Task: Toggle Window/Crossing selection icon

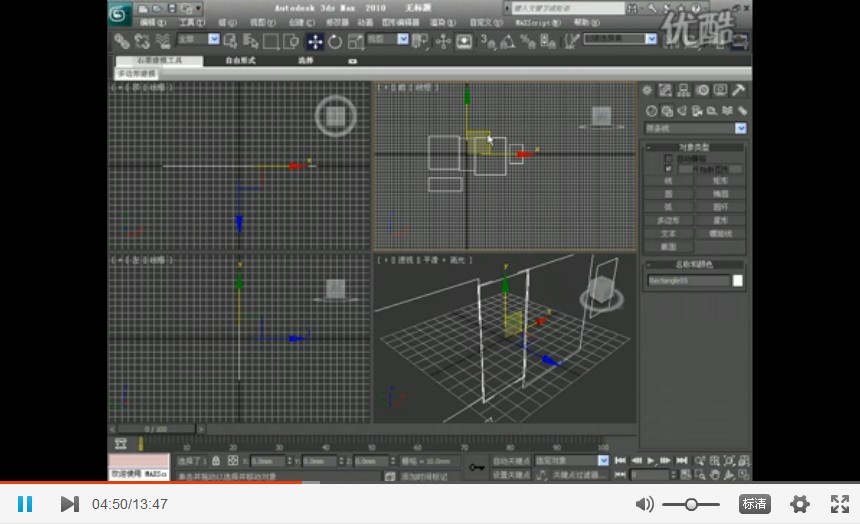Action: coord(291,41)
